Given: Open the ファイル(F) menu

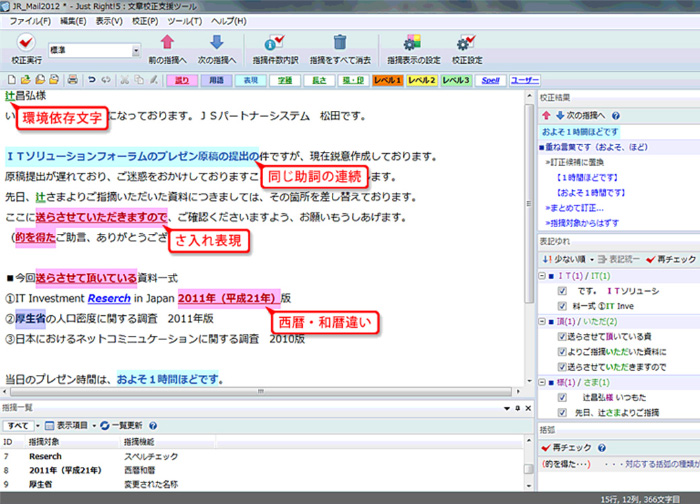Looking at the screenshot, I should 30,21.
